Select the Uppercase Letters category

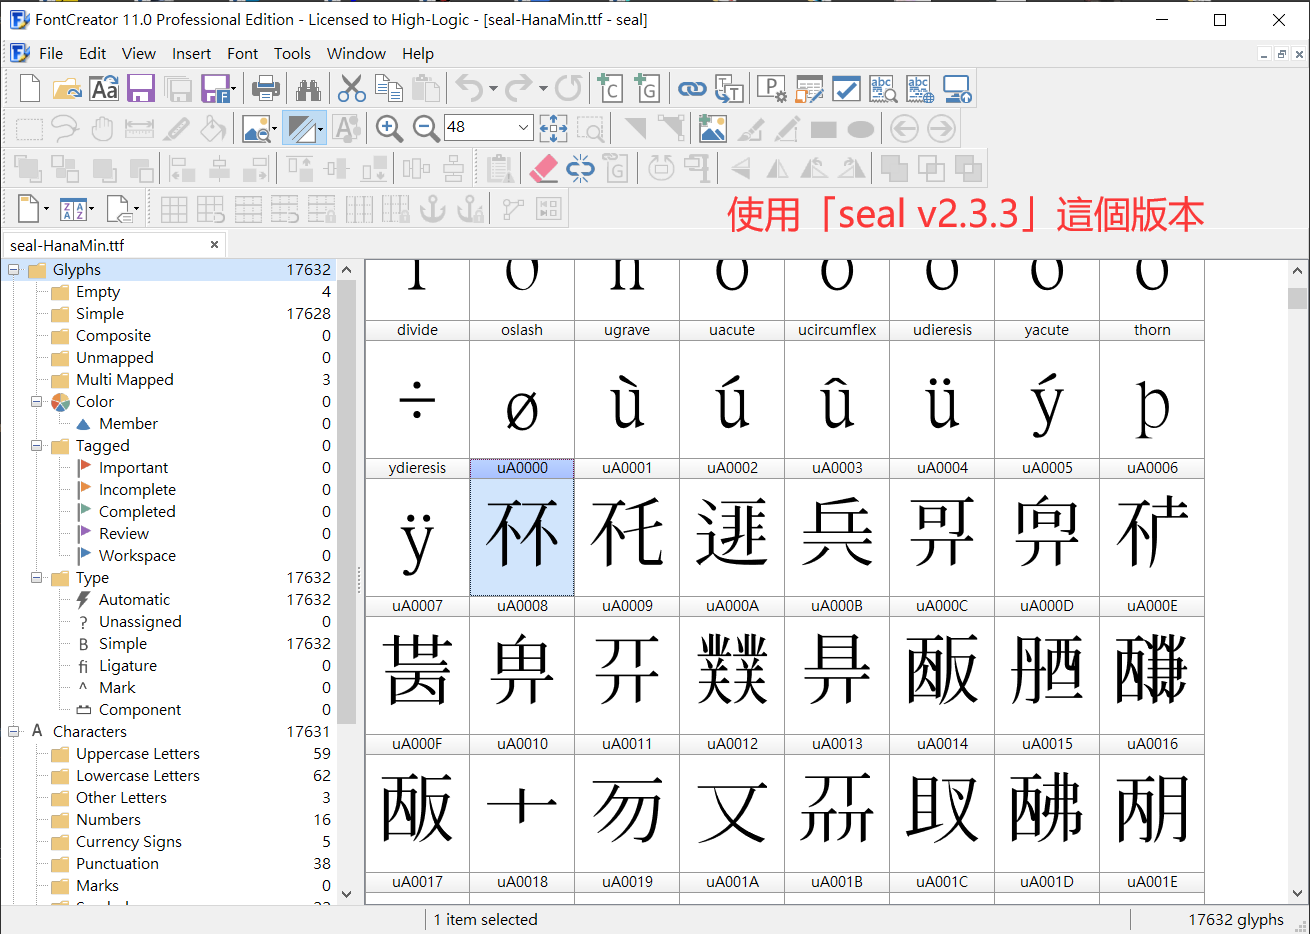tap(138, 754)
